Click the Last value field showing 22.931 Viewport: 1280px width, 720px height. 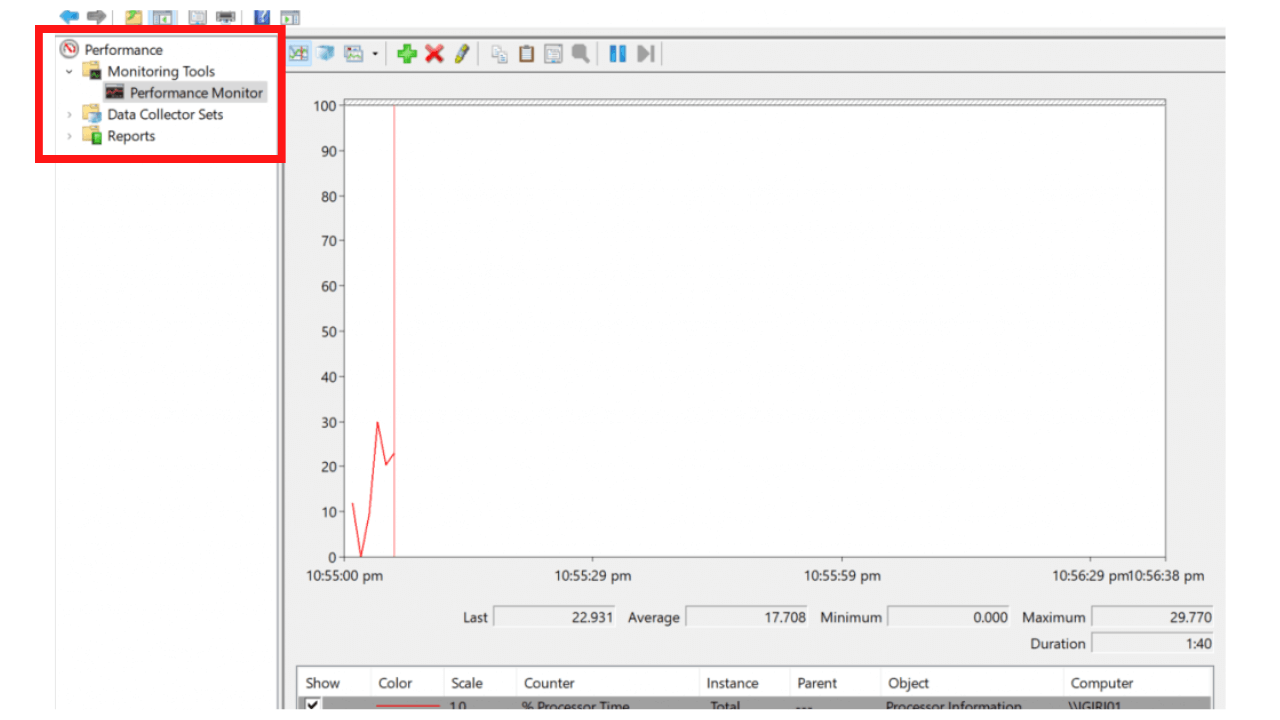555,618
